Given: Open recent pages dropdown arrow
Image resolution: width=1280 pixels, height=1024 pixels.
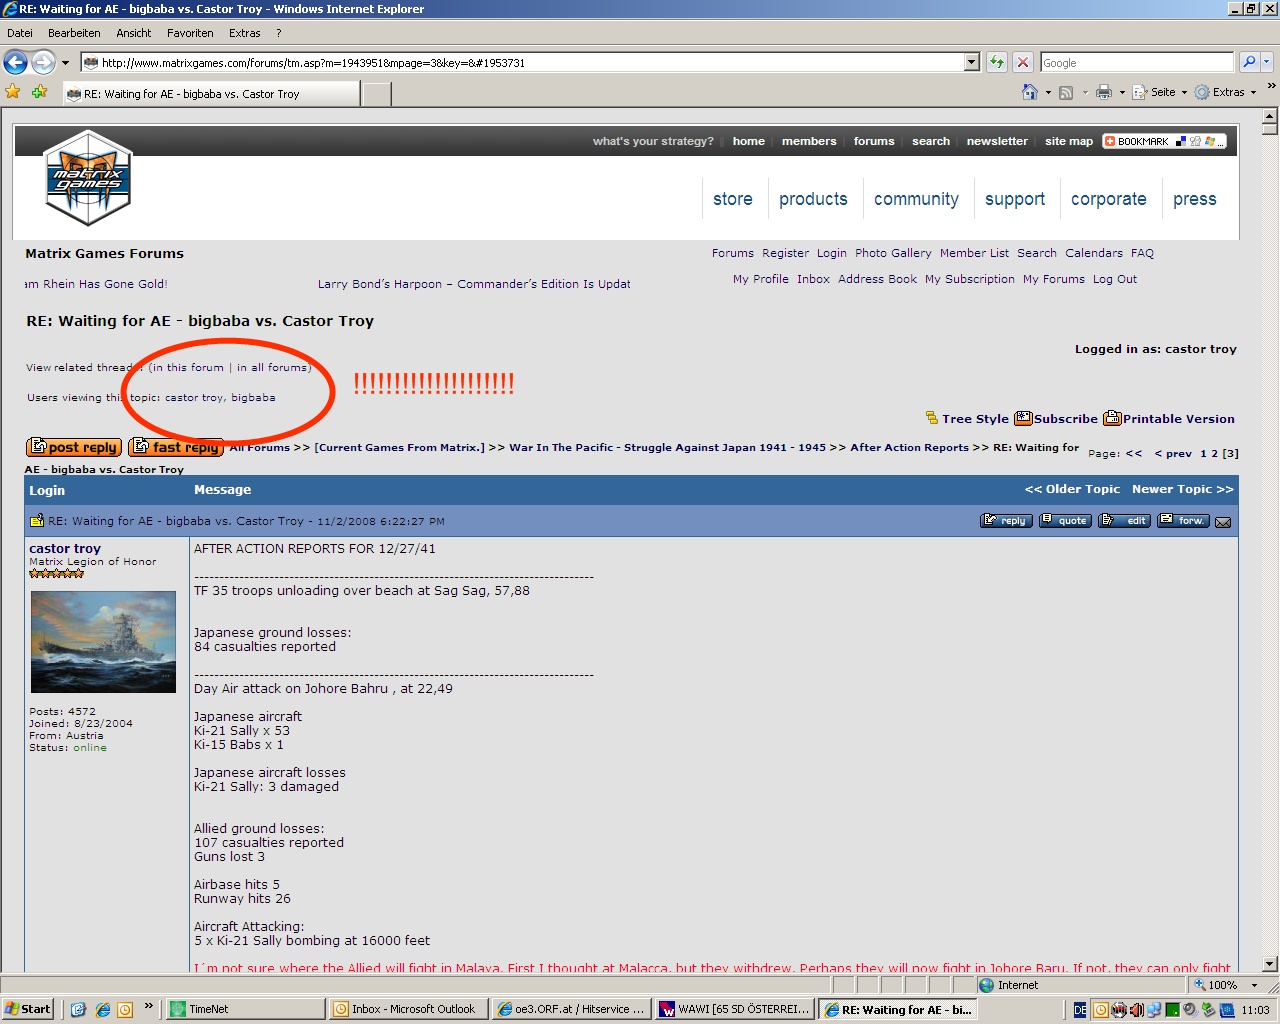Looking at the screenshot, I should pos(65,62).
